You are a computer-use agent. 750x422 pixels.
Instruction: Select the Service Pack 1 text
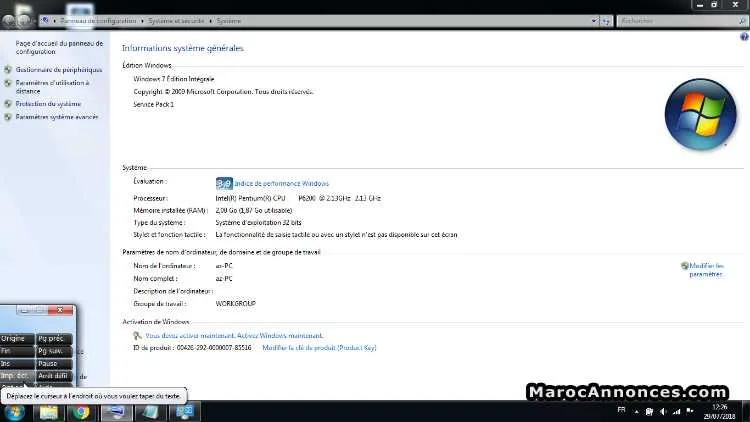[154, 104]
